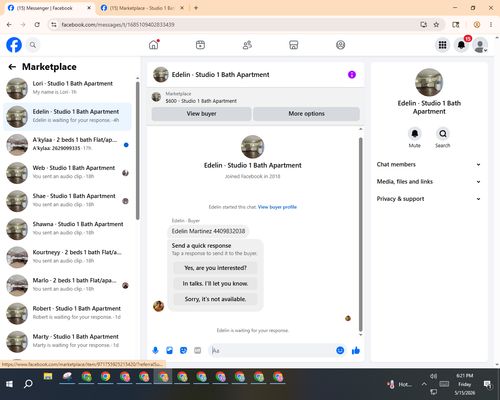Open the Marketplace storefront icon in top nav
The height and width of the screenshot is (400, 500).
(294, 45)
